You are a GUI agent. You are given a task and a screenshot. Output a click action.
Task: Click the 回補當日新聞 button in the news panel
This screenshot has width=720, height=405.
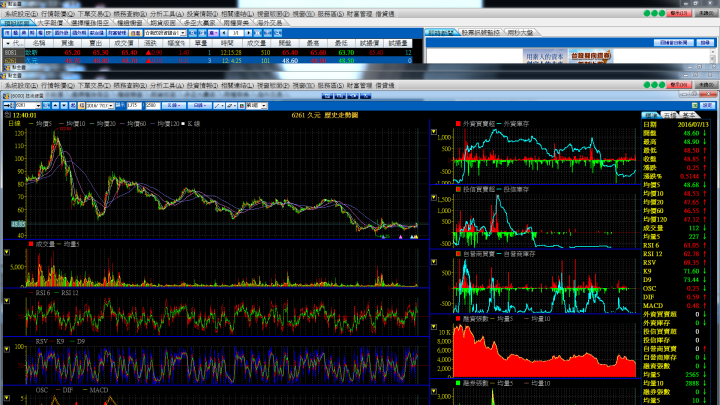[x=674, y=42]
